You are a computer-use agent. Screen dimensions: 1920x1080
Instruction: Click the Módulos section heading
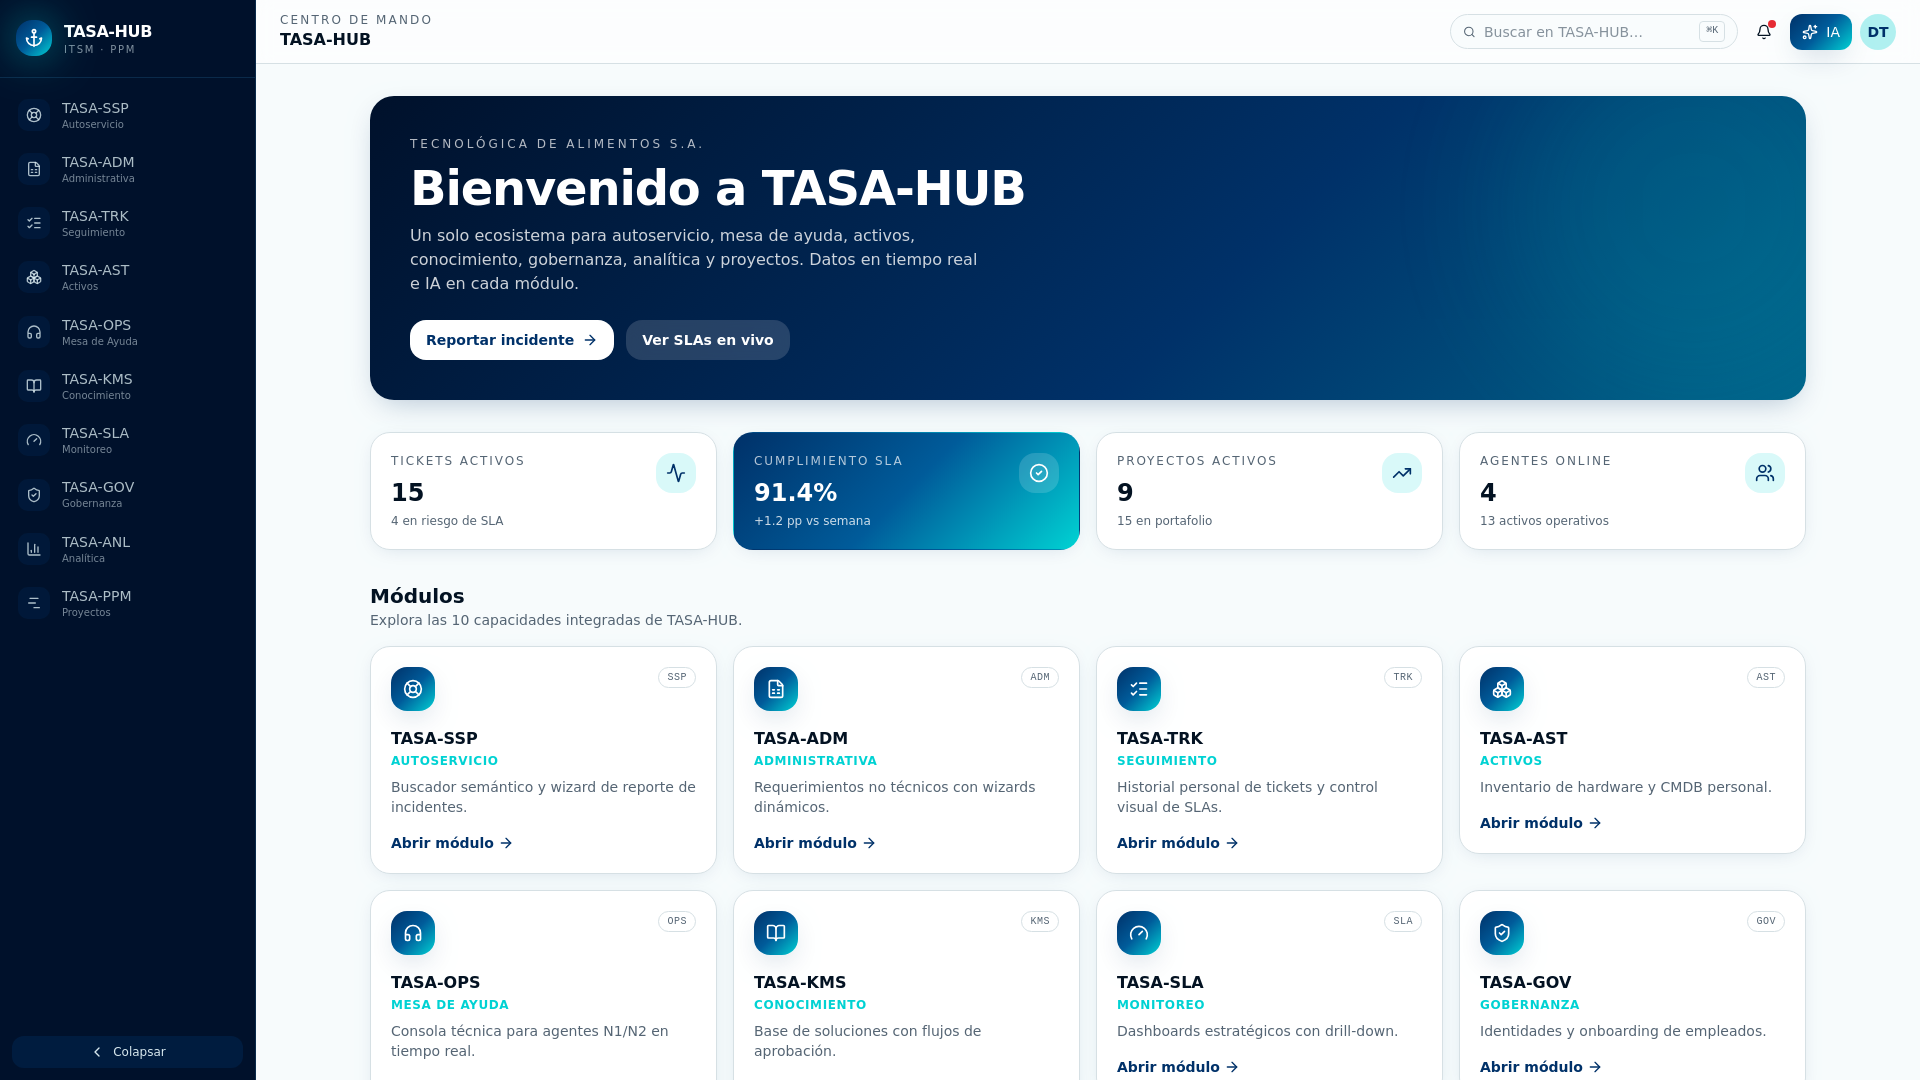[417, 596]
